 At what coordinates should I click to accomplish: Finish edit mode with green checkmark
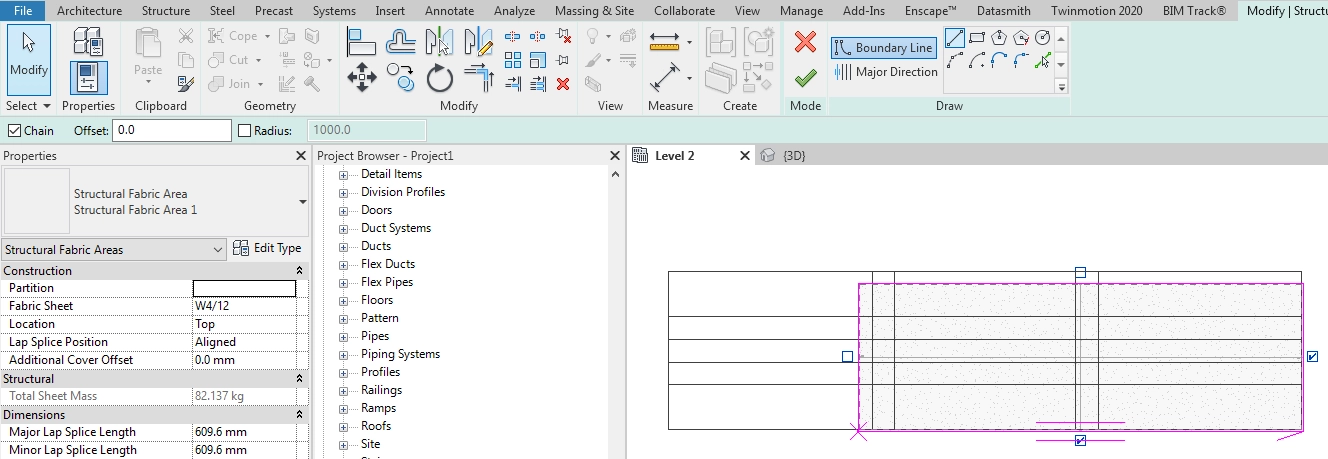[805, 77]
